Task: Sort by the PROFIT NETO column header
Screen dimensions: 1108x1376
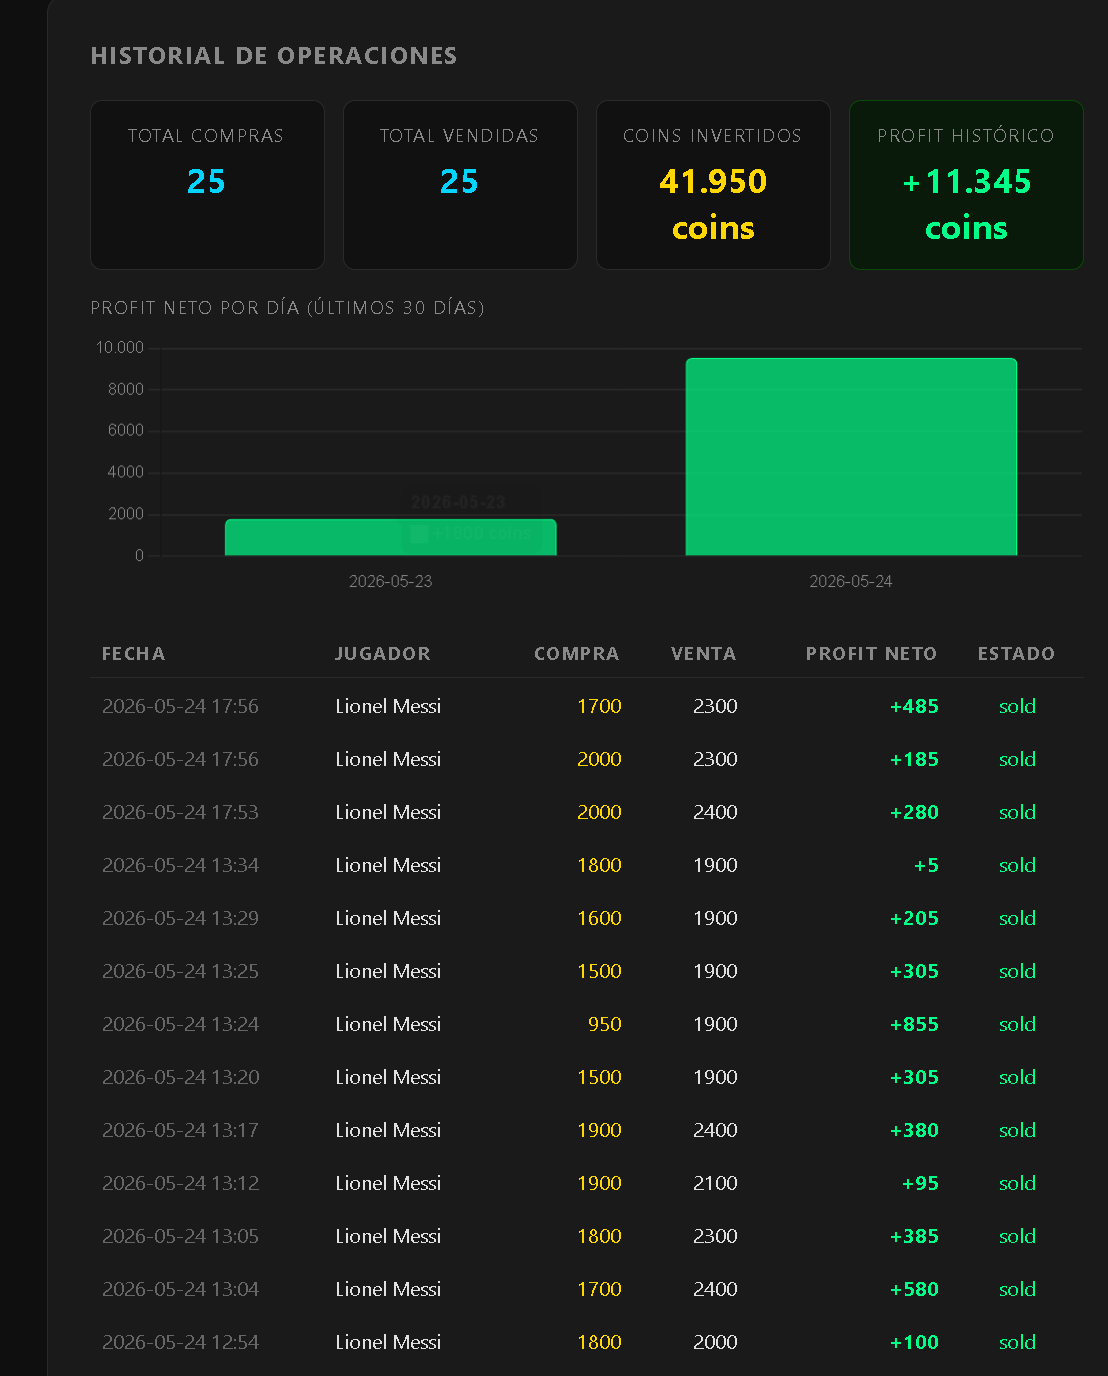Action: [872, 654]
